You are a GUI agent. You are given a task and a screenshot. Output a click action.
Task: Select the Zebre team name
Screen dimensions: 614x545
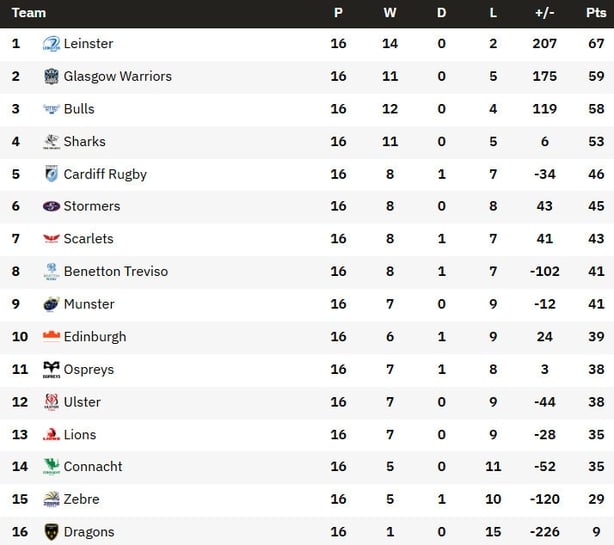coord(81,499)
